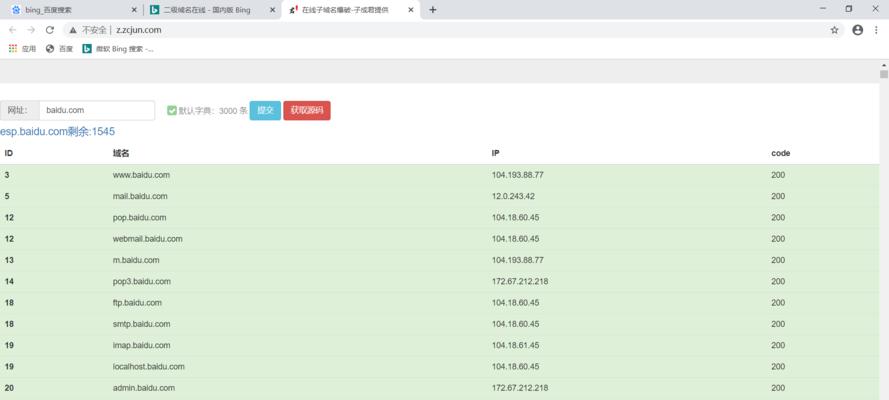Minimize the Chrome window
Viewport: 889px width, 400px height.
click(x=823, y=8)
